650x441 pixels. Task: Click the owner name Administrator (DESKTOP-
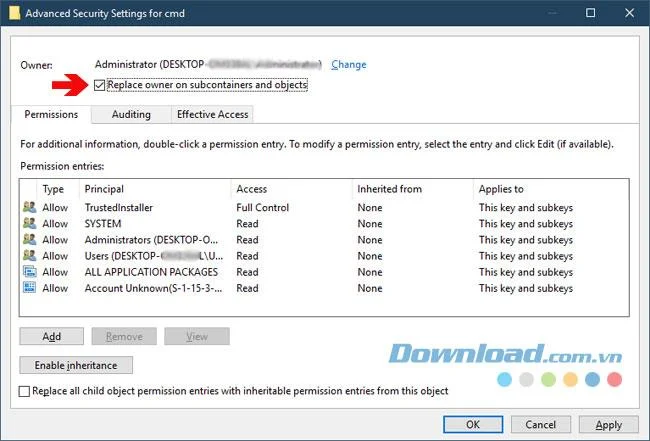[150, 65]
